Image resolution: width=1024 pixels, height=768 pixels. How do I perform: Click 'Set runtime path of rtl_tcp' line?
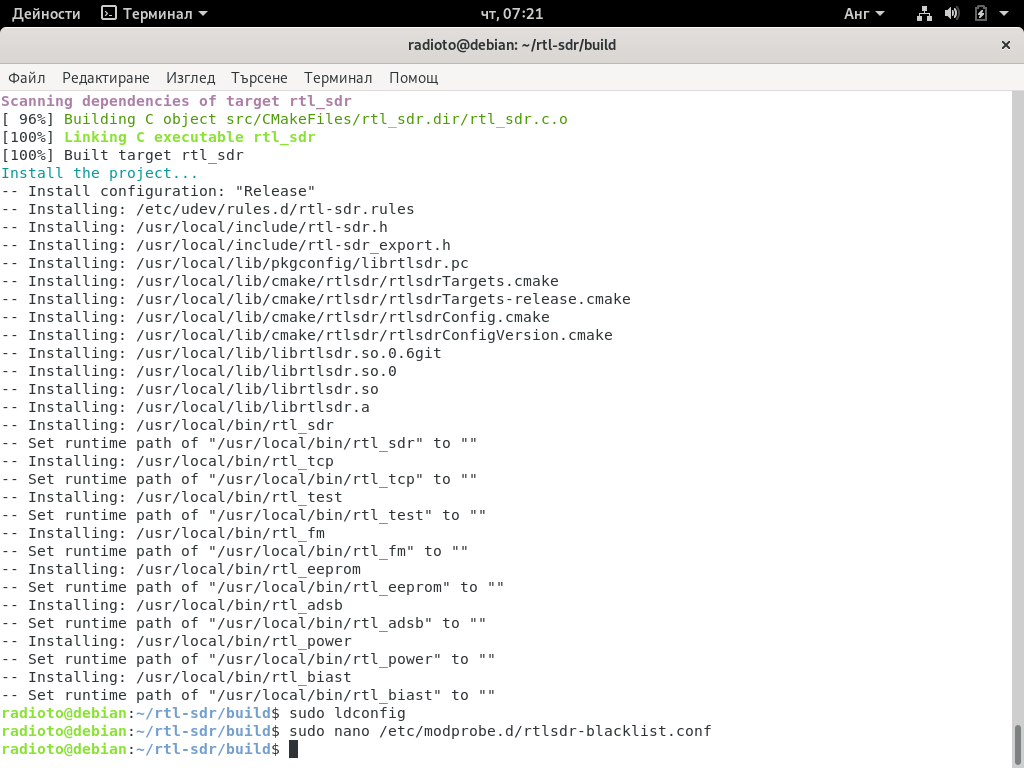coord(239,479)
